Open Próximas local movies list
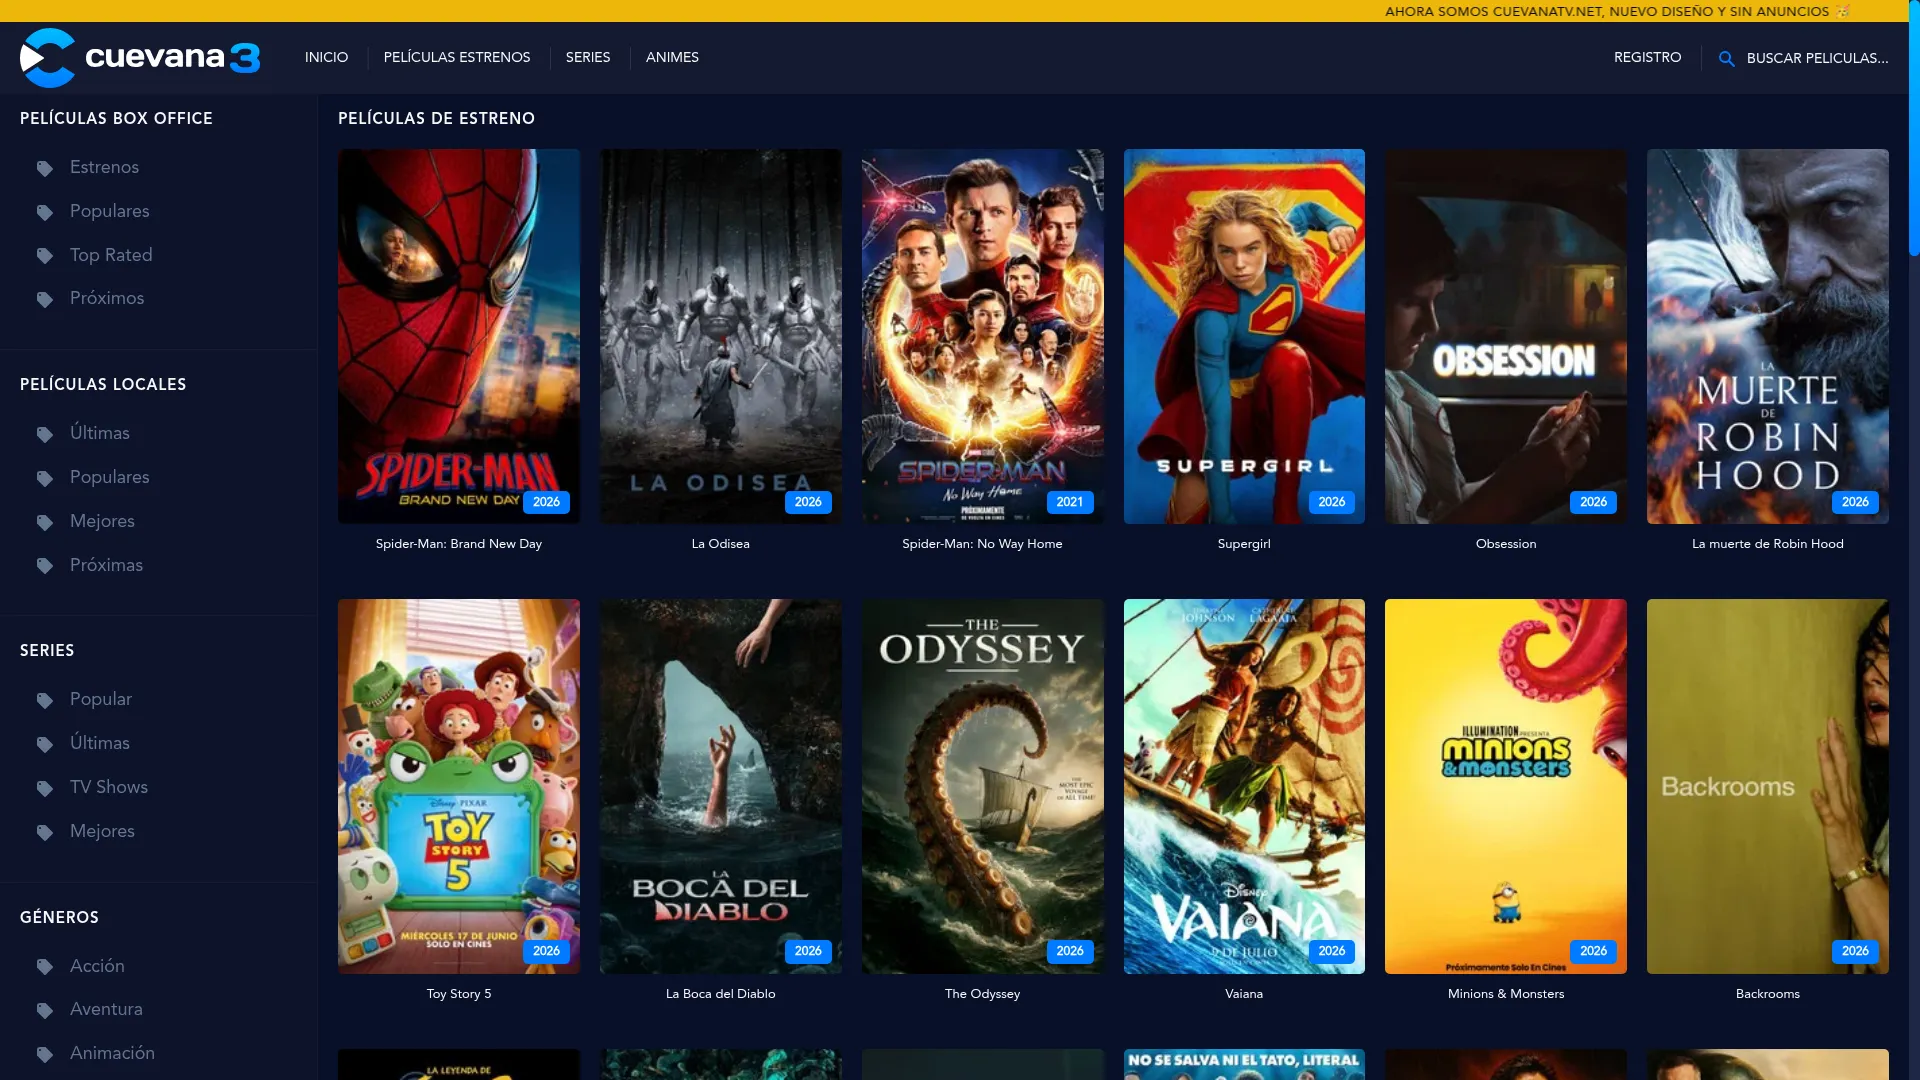This screenshot has height=1080, width=1920. click(106, 565)
